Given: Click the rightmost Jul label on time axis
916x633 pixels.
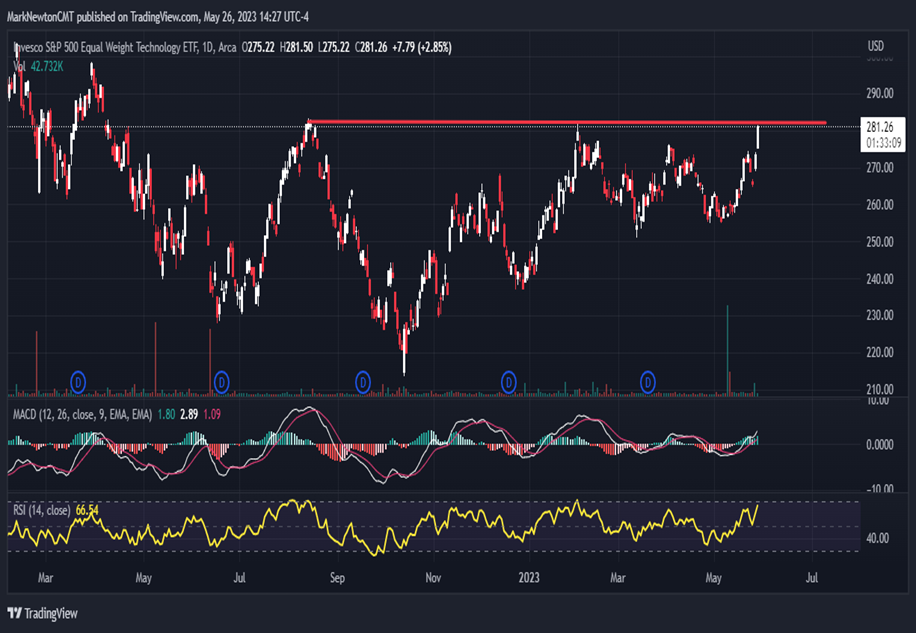Looking at the screenshot, I should [x=811, y=578].
